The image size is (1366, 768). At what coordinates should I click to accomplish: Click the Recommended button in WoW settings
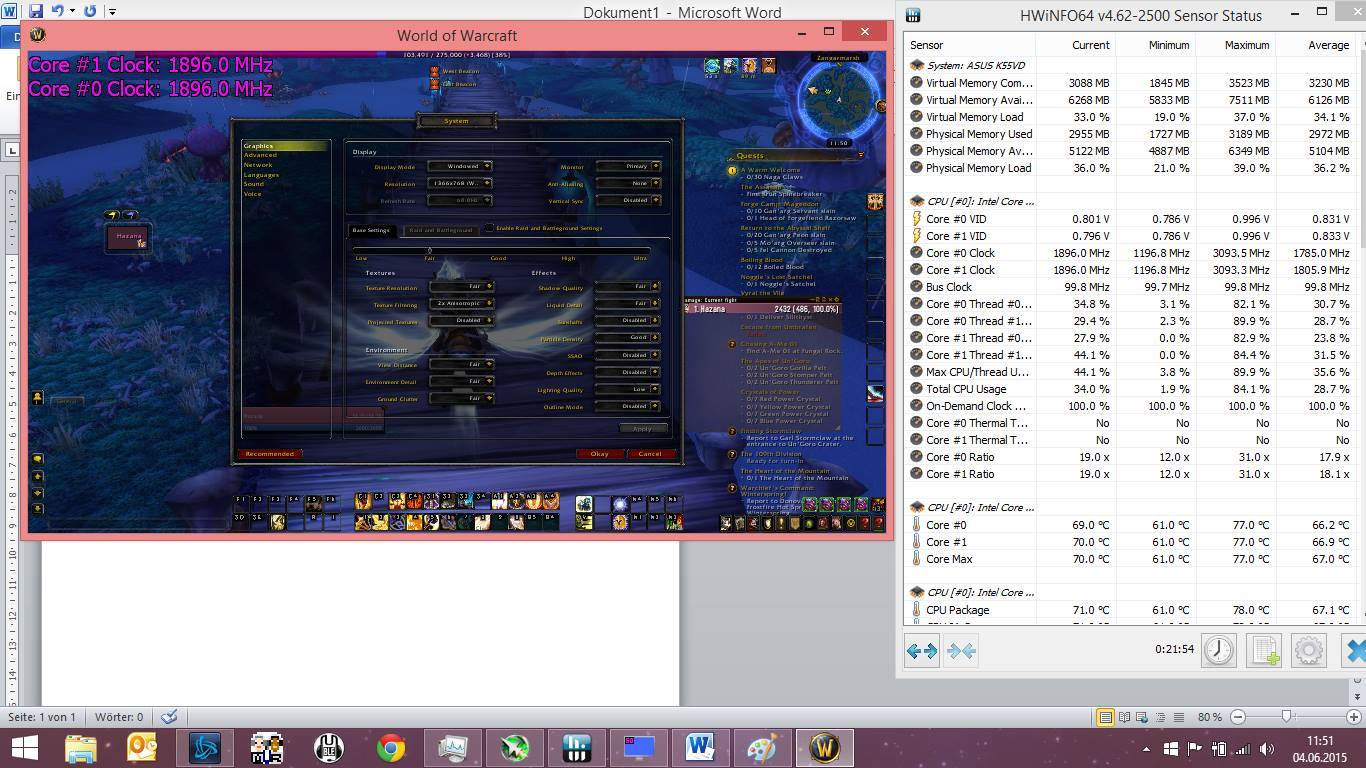[x=270, y=454]
